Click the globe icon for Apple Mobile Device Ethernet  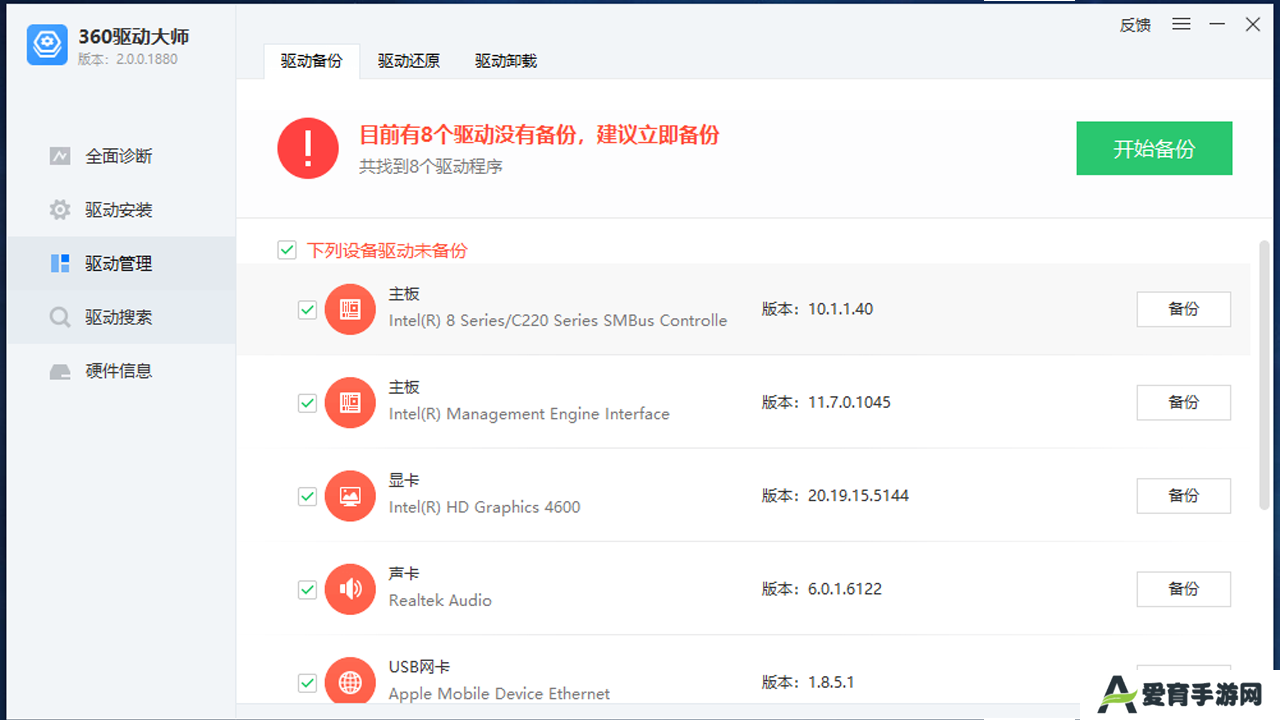350,682
